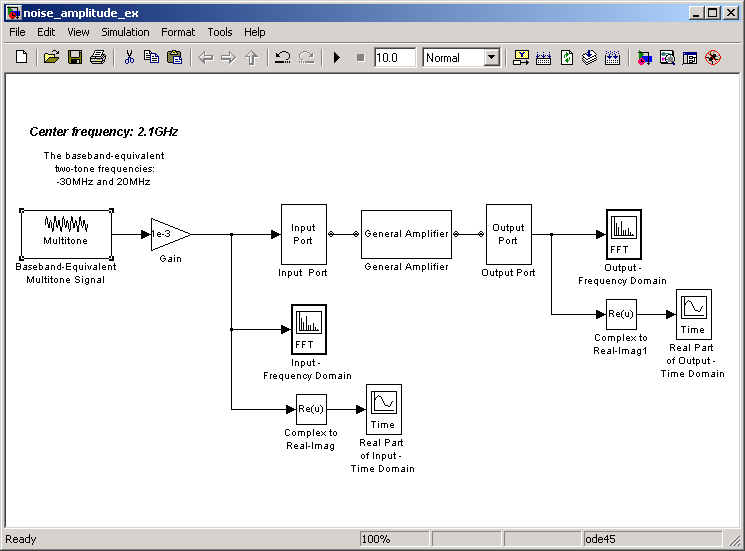The height and width of the screenshot is (551, 745).
Task: Click the simulation stop time field
Action: (395, 58)
